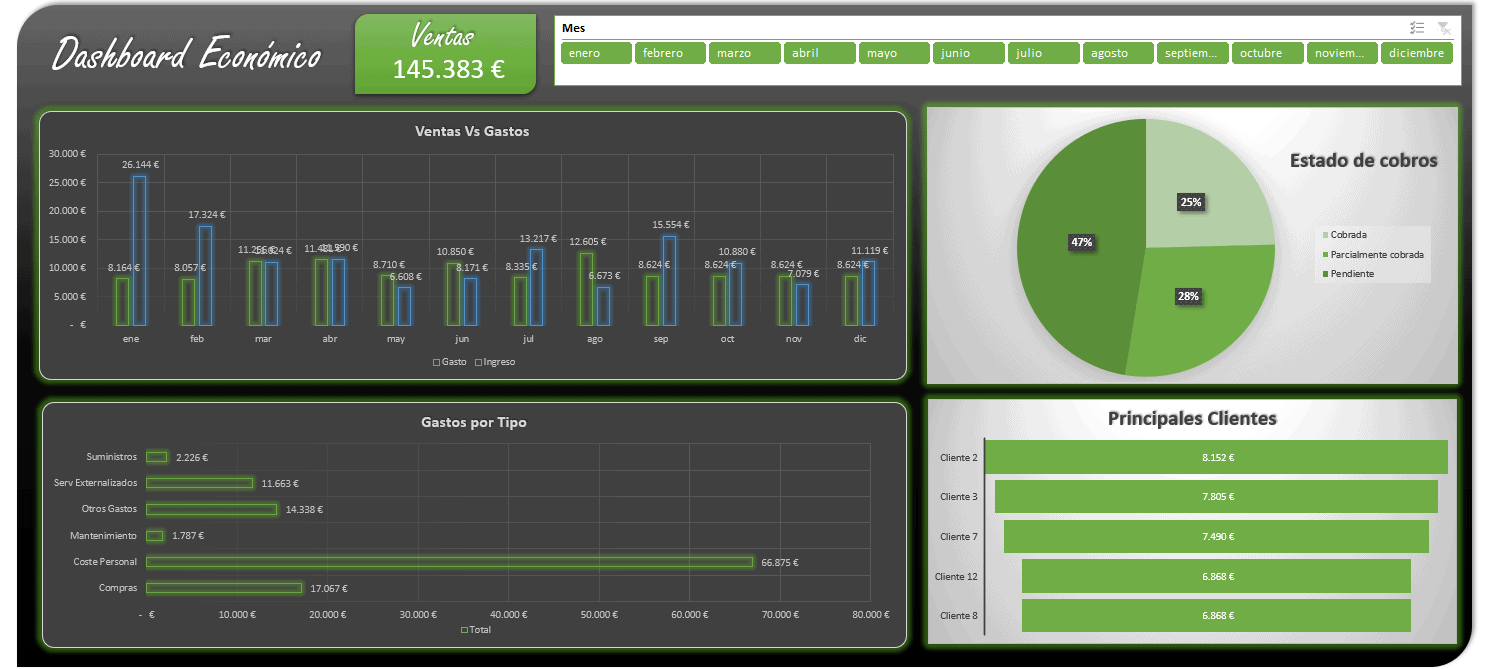Select Parcialmente cobrada legend entry
Screen dimensions: 1493x669
1372,254
